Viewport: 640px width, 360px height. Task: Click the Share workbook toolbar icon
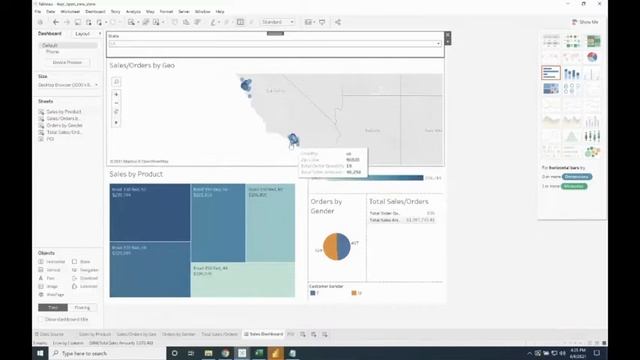pos(338,22)
